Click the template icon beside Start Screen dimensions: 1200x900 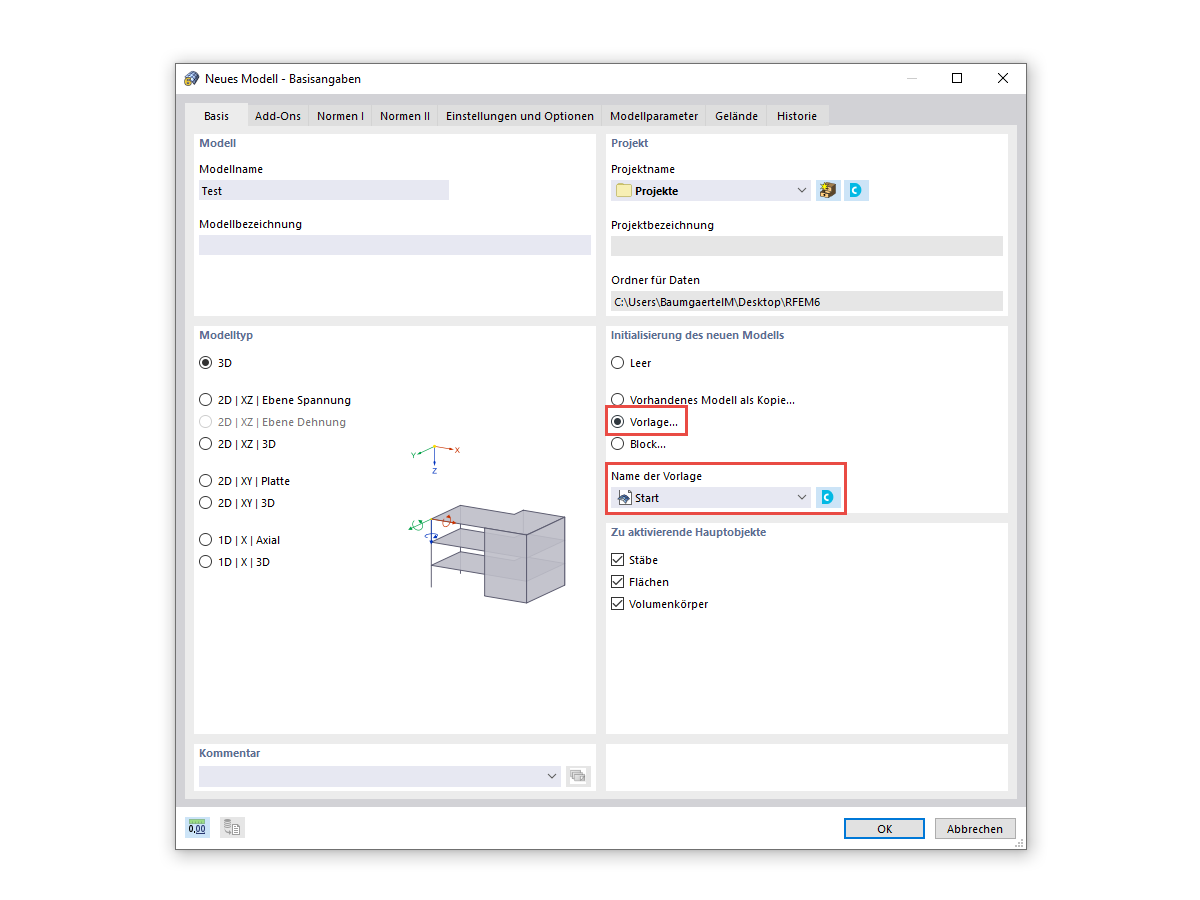(625, 496)
